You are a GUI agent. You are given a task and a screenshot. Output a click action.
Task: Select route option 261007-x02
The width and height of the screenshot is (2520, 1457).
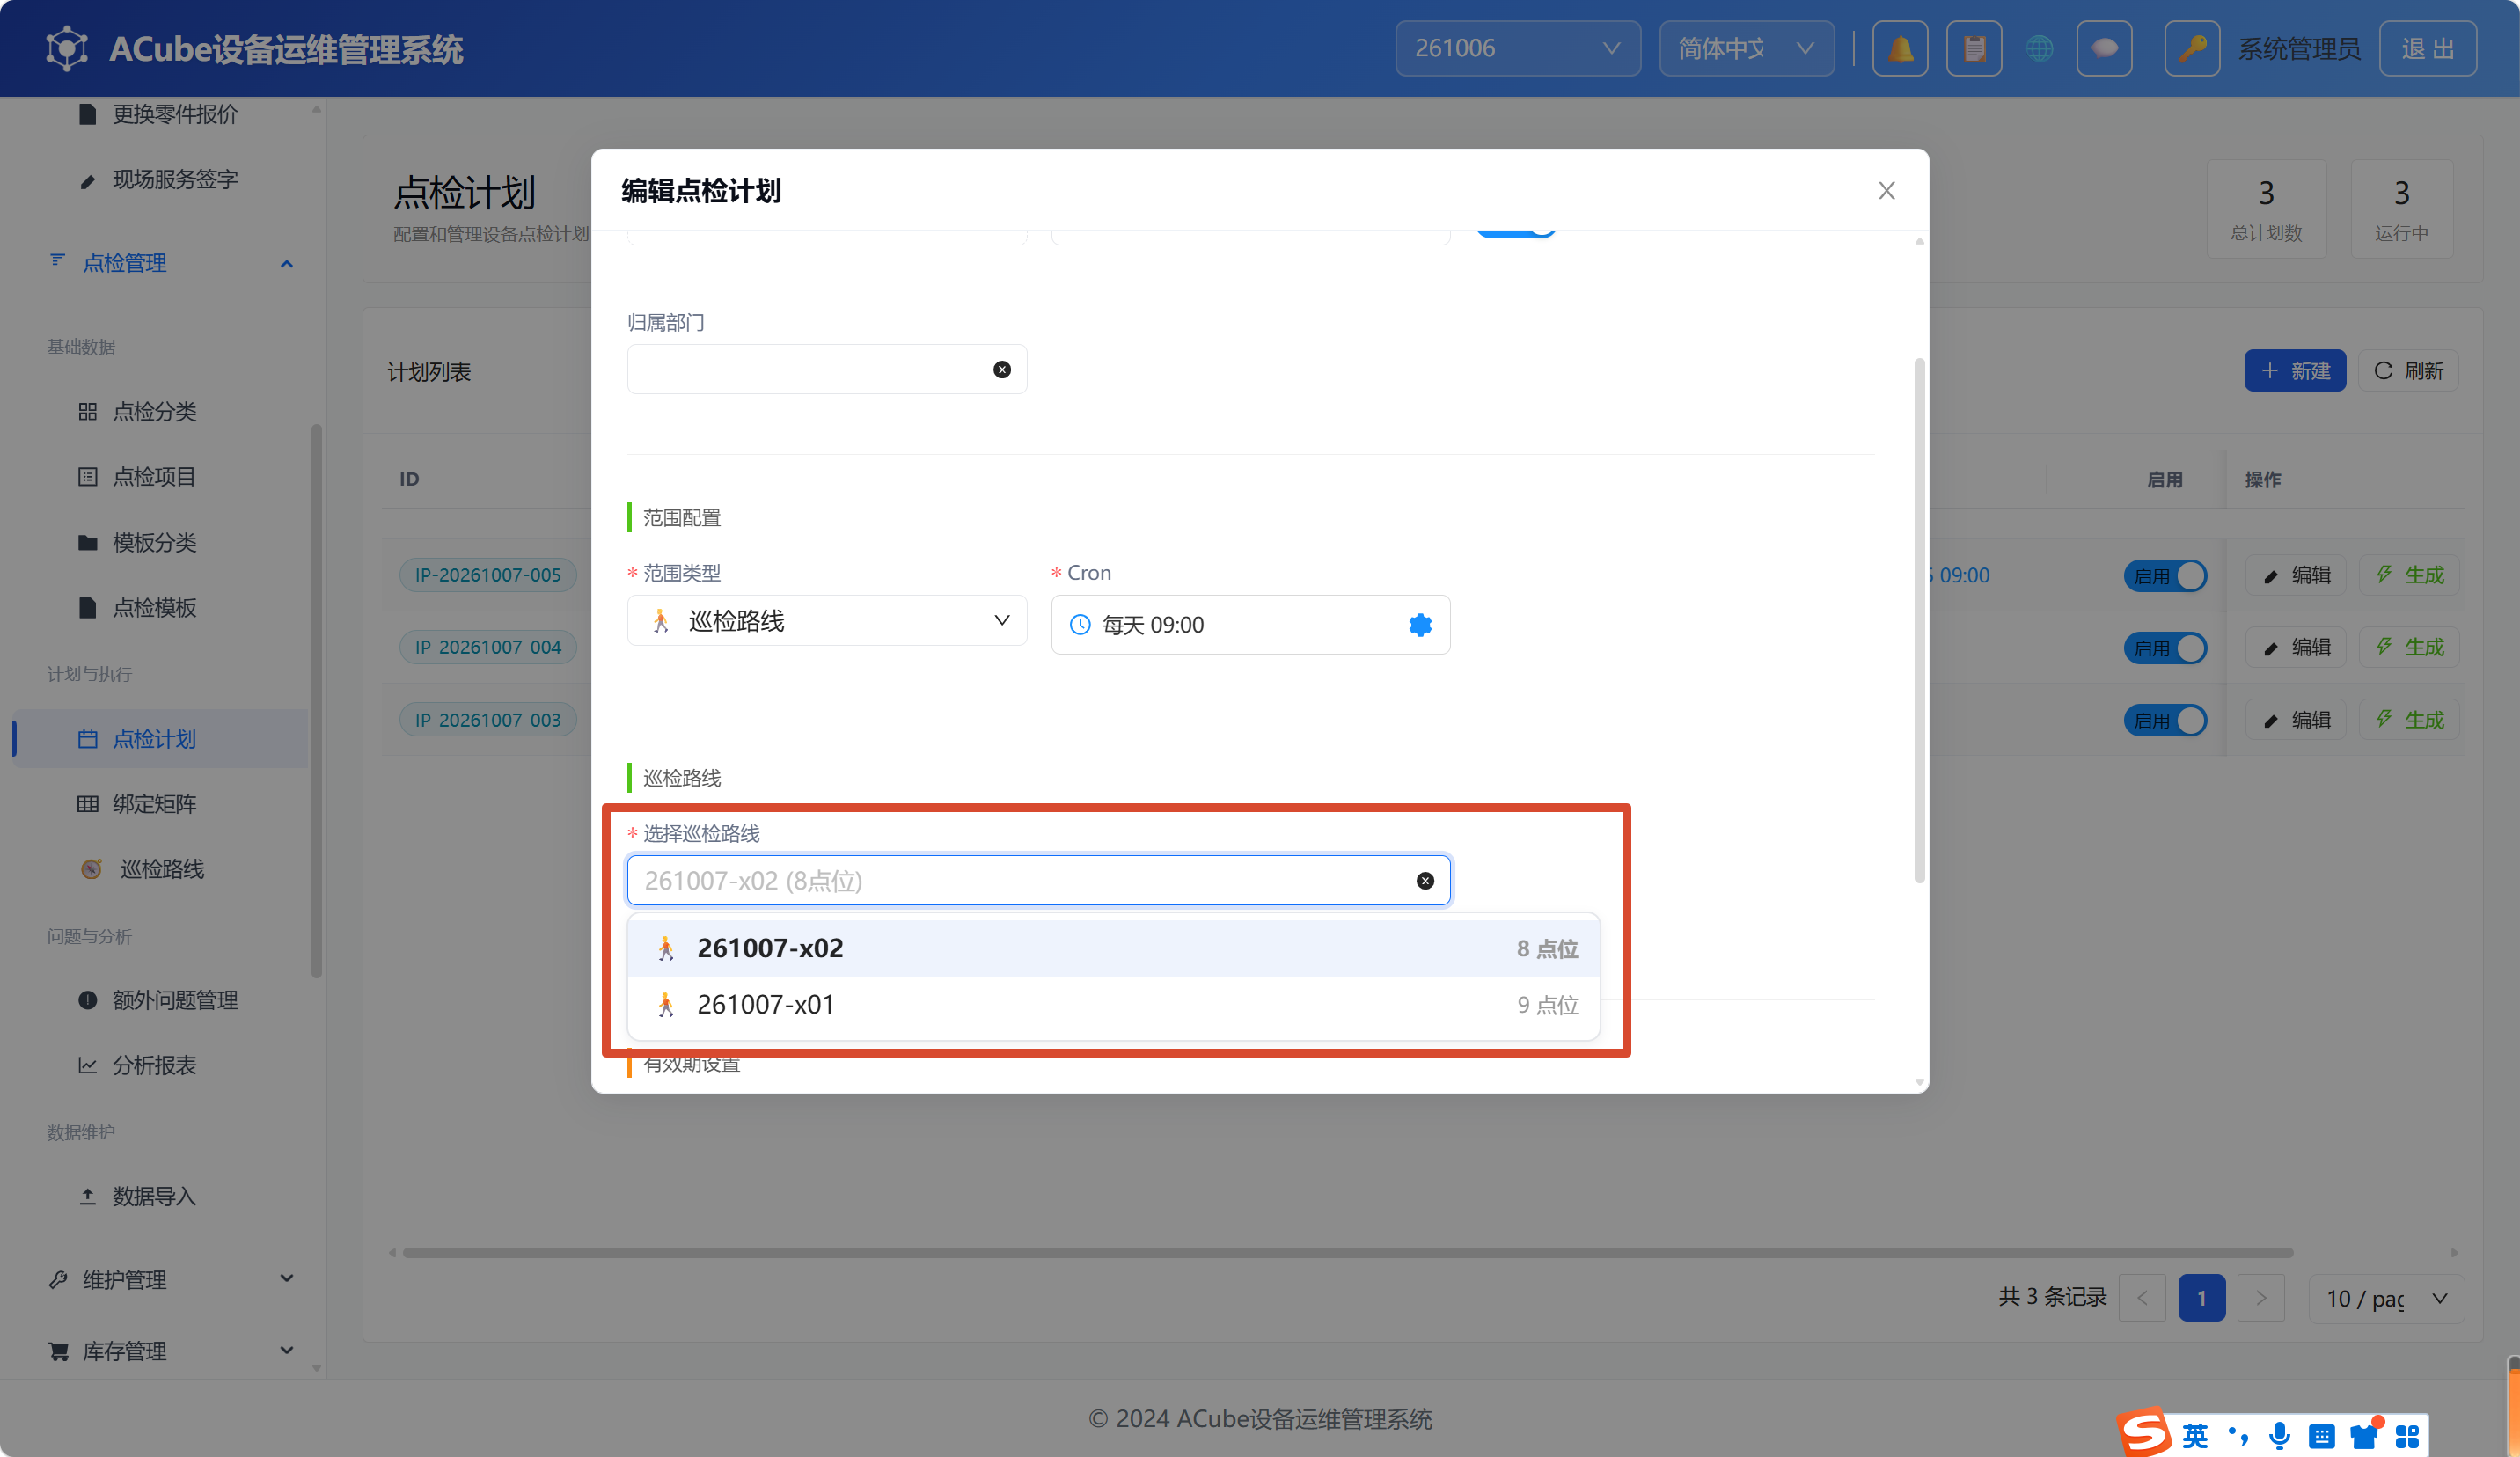point(1113,948)
